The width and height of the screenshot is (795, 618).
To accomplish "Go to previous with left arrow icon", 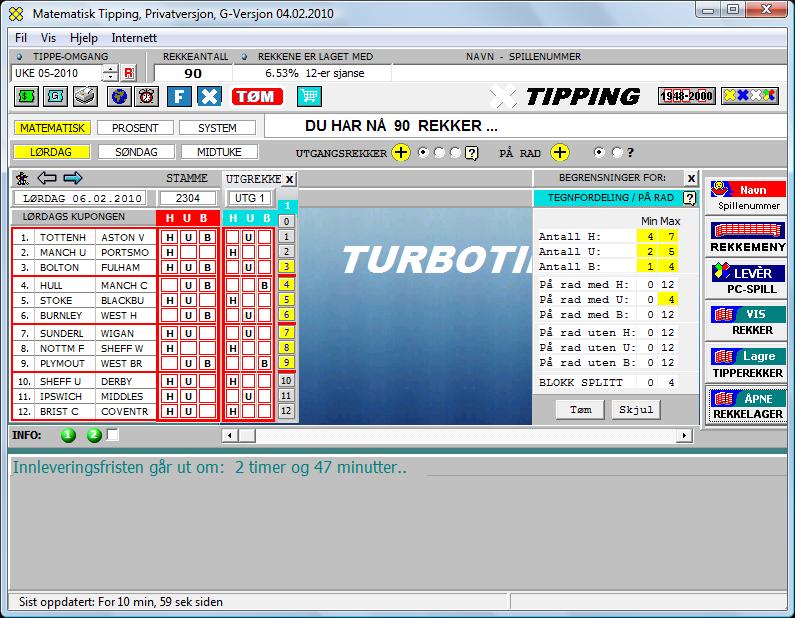I will pos(47,178).
